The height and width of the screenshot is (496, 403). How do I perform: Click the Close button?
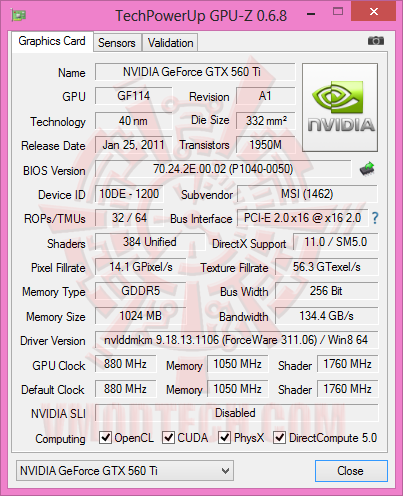click(351, 471)
